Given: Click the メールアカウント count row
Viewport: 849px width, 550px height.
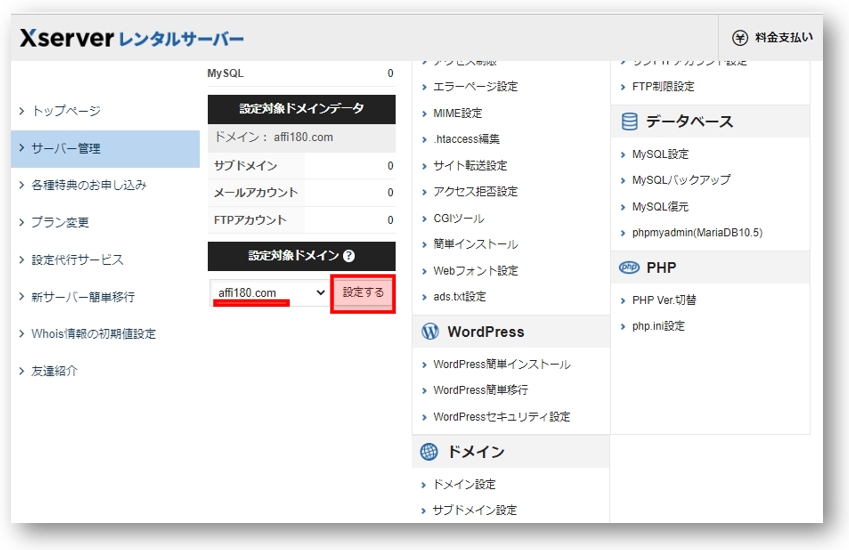Looking at the screenshot, I should (x=302, y=193).
